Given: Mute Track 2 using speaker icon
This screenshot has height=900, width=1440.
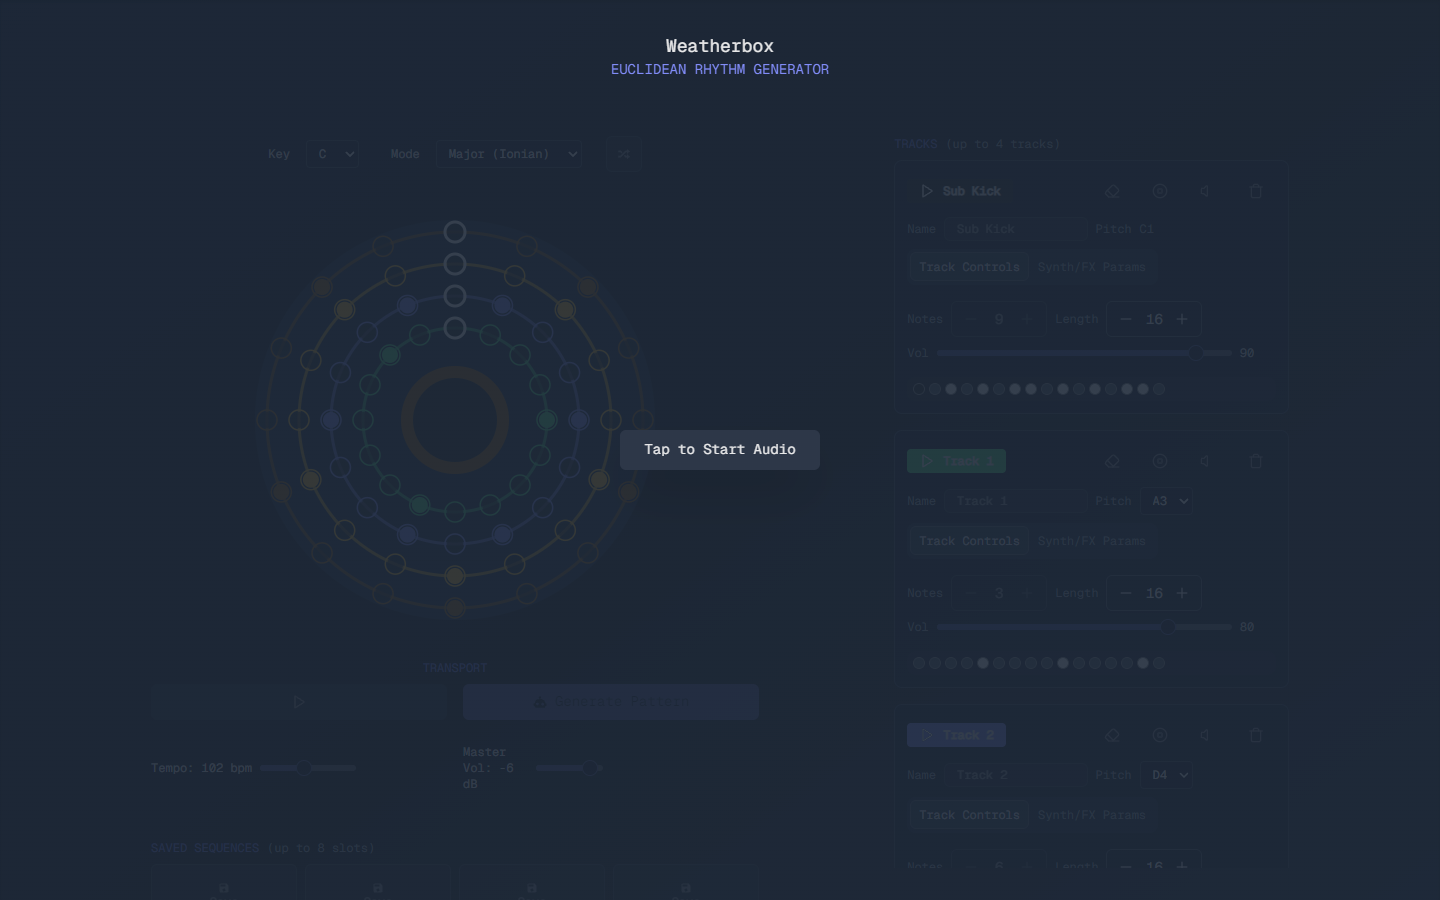Looking at the screenshot, I should pyautogui.click(x=1206, y=735).
